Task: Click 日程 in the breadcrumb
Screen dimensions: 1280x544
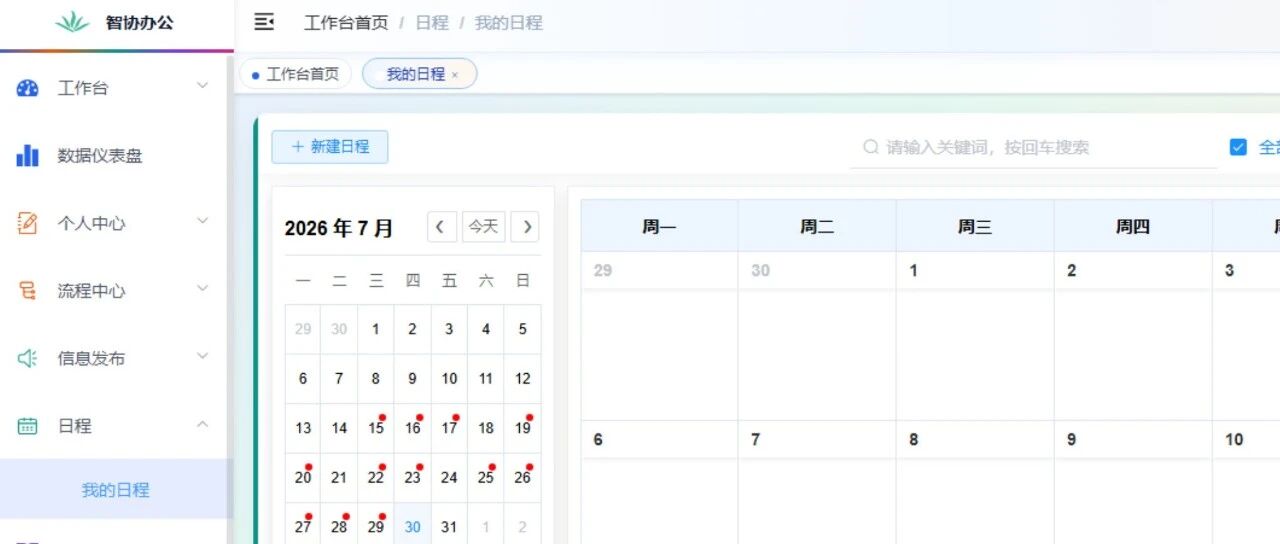Action: pos(432,22)
